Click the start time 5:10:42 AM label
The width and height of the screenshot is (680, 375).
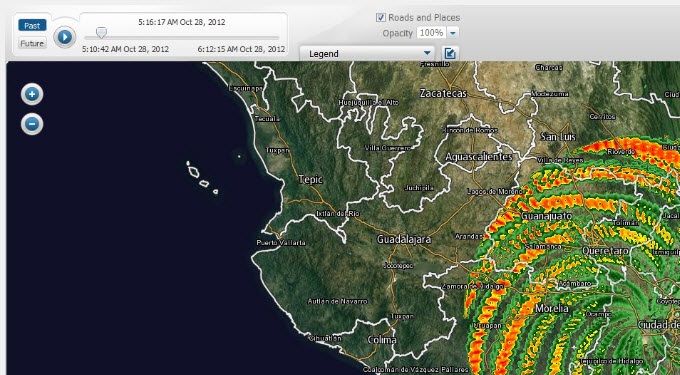(x=125, y=49)
